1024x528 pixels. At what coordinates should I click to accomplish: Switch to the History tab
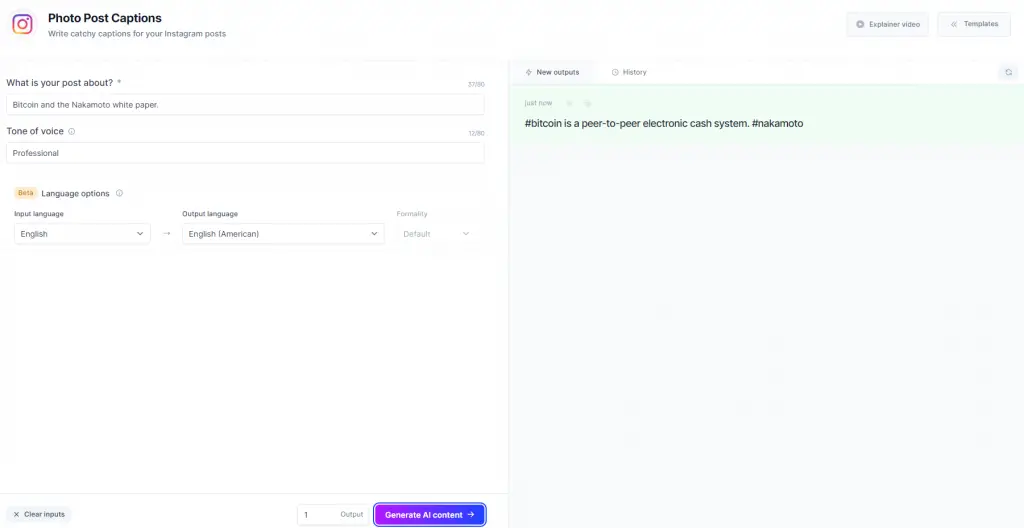[x=629, y=73]
